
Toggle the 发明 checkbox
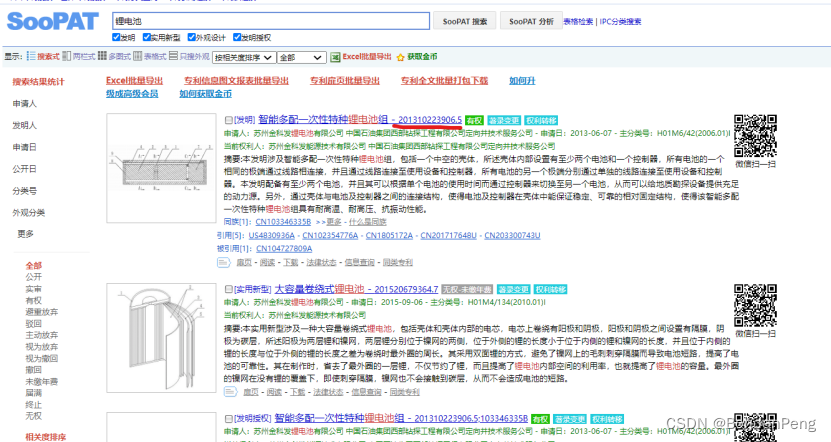pyautogui.click(x=116, y=37)
